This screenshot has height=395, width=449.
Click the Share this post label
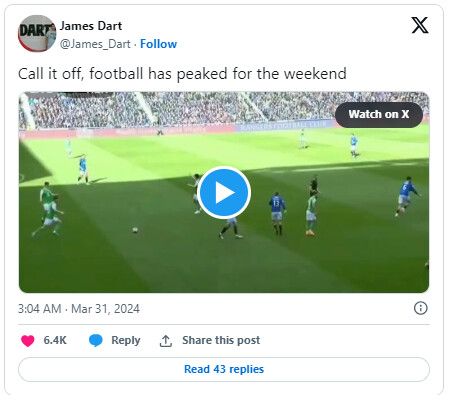221,340
